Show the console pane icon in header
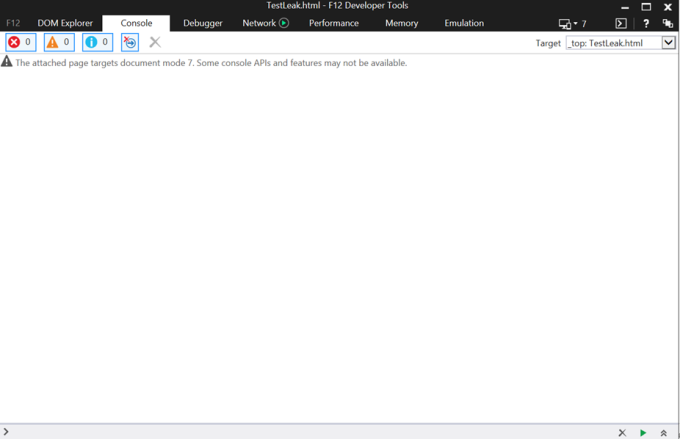The image size is (680, 439). [621, 23]
